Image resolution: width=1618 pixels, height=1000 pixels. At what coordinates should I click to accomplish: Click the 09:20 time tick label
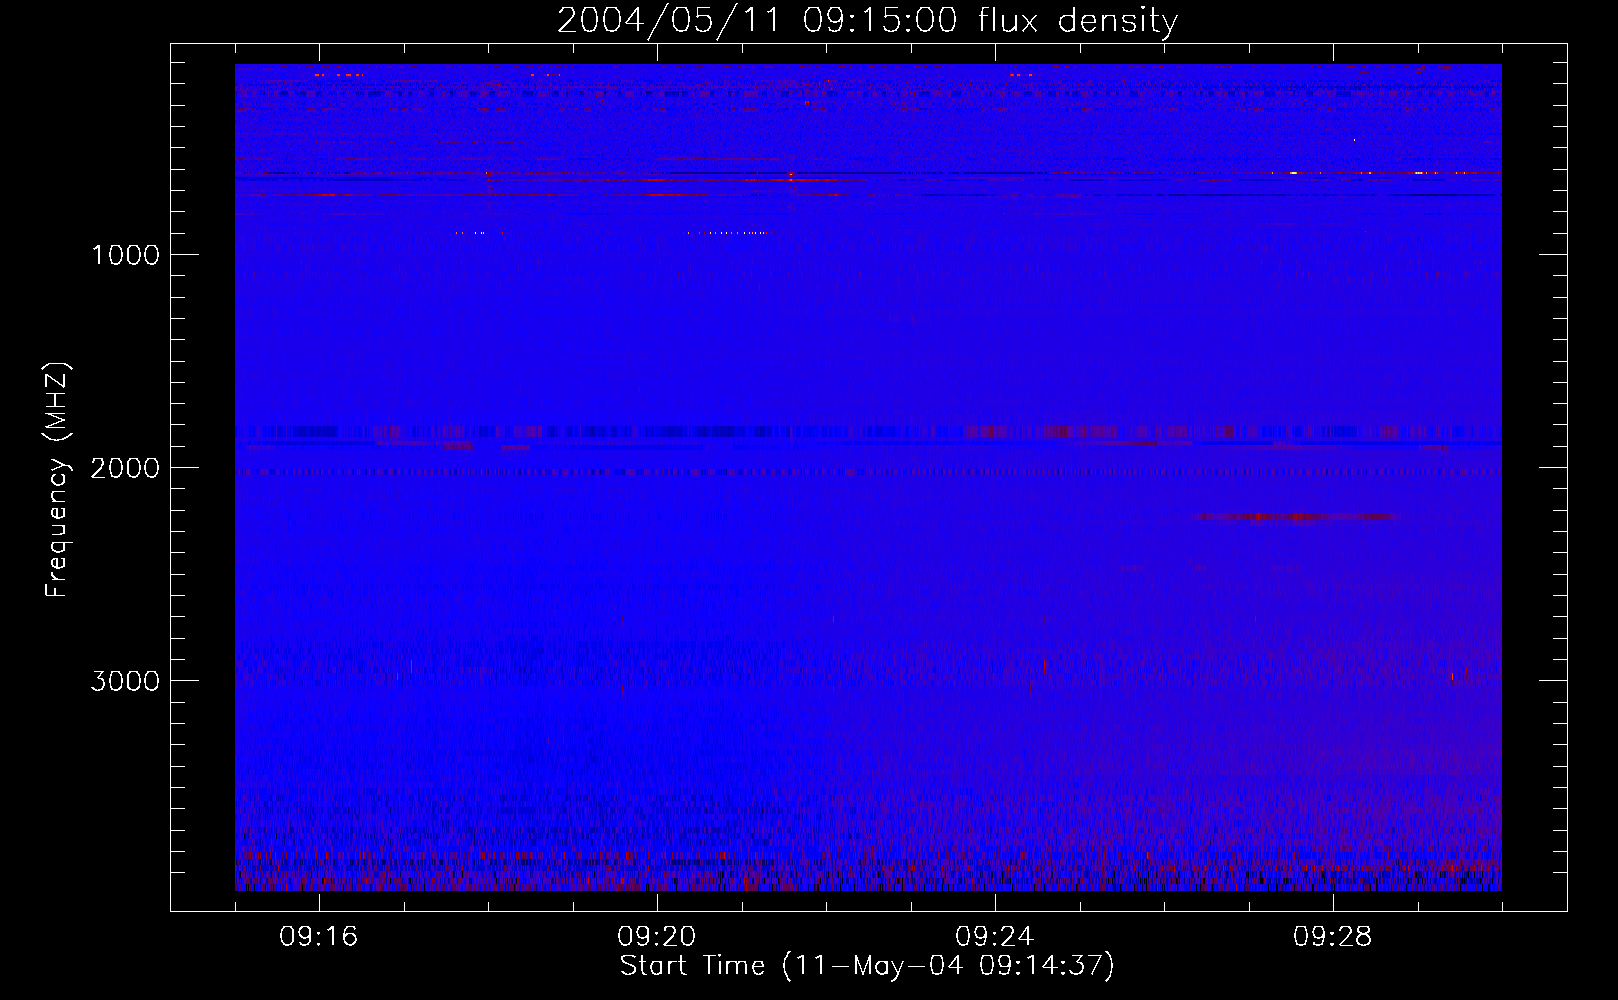point(657,937)
